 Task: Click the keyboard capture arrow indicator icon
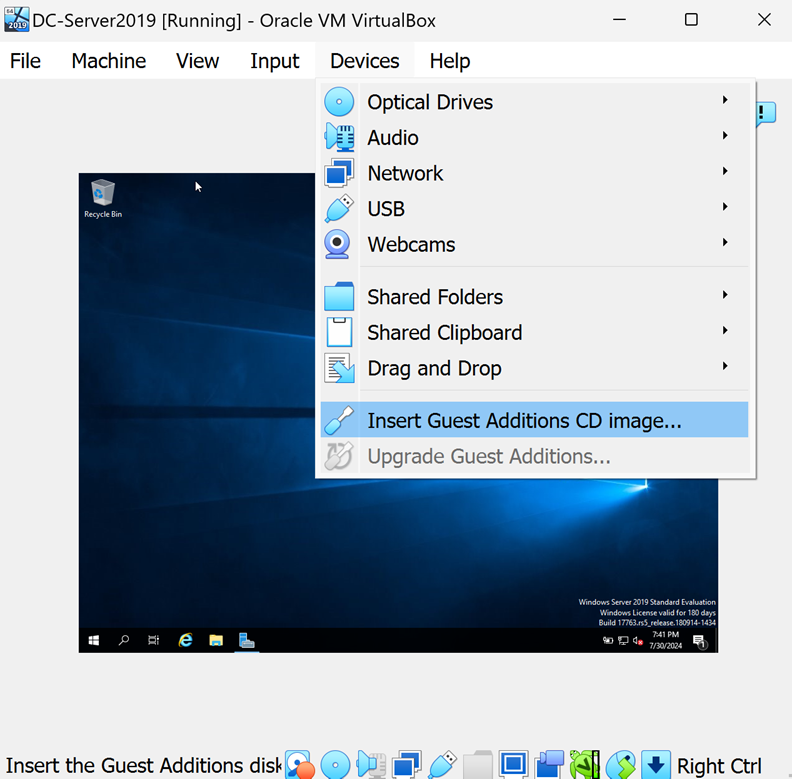coord(655,766)
